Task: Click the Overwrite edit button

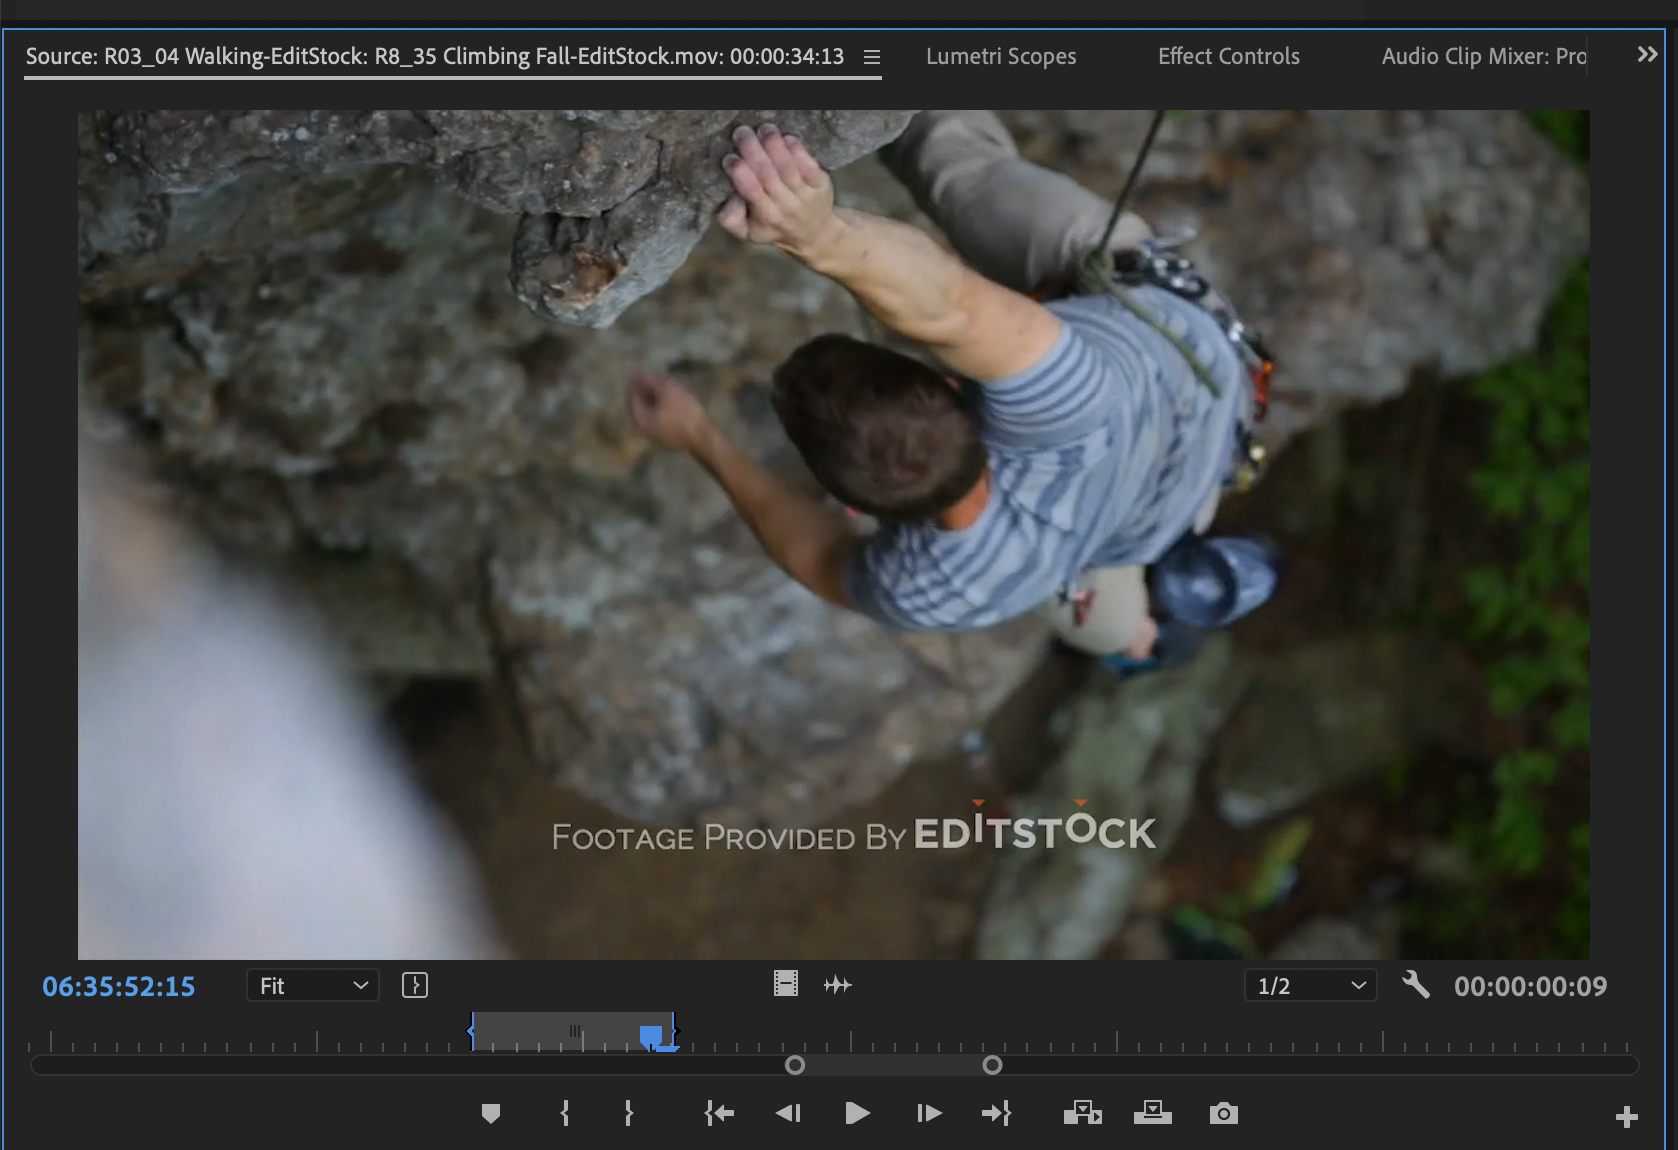Action: (x=1152, y=1113)
